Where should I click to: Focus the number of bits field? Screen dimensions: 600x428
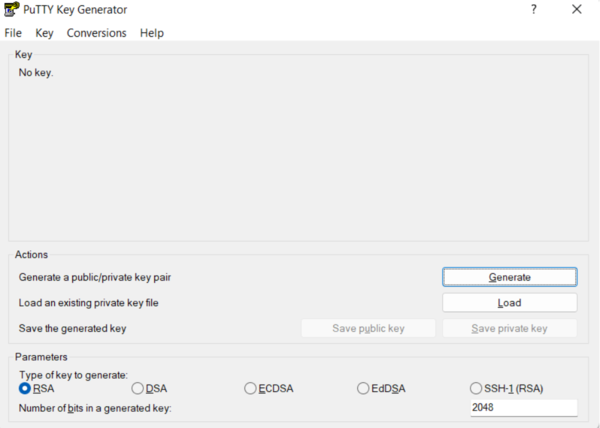click(523, 408)
